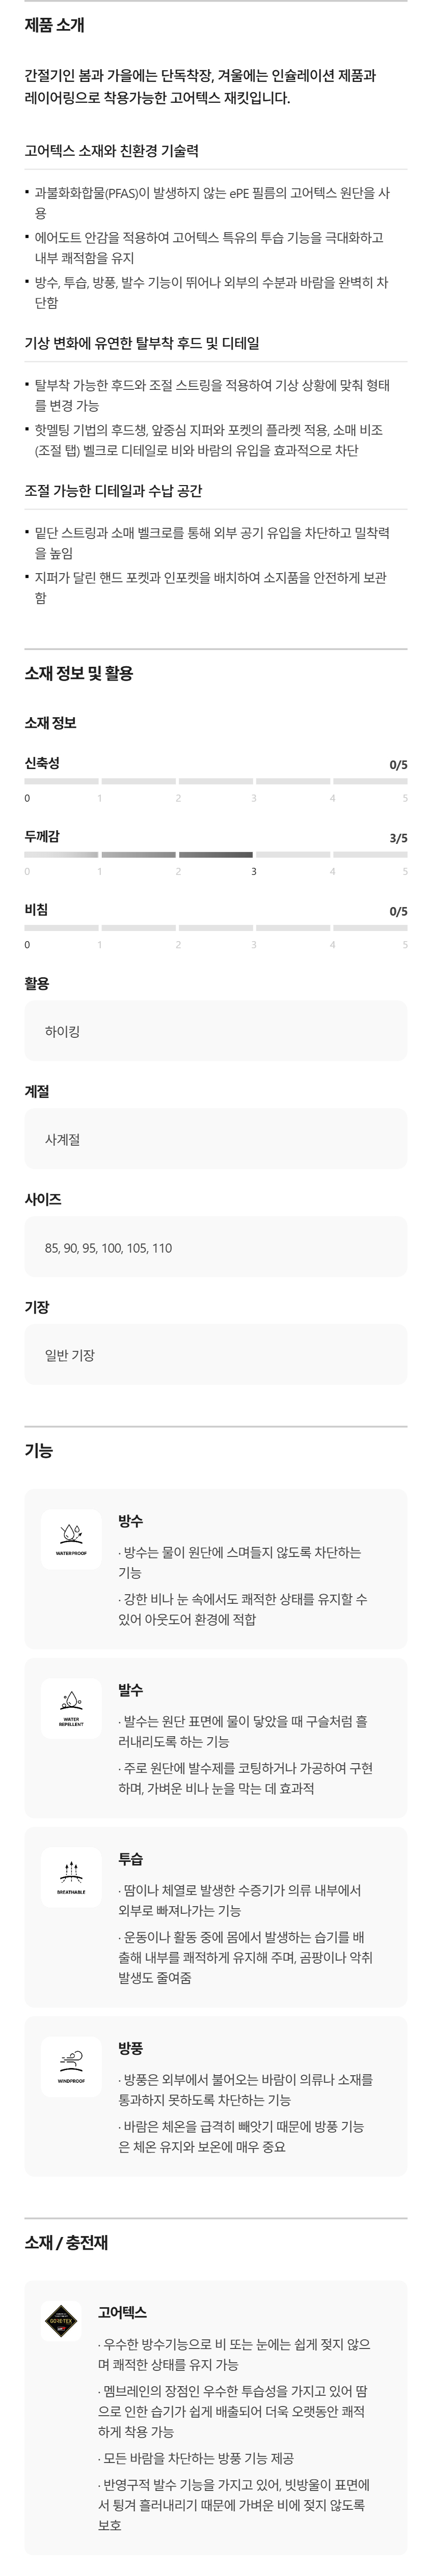Click the 고어텍스 material title

point(122,2312)
